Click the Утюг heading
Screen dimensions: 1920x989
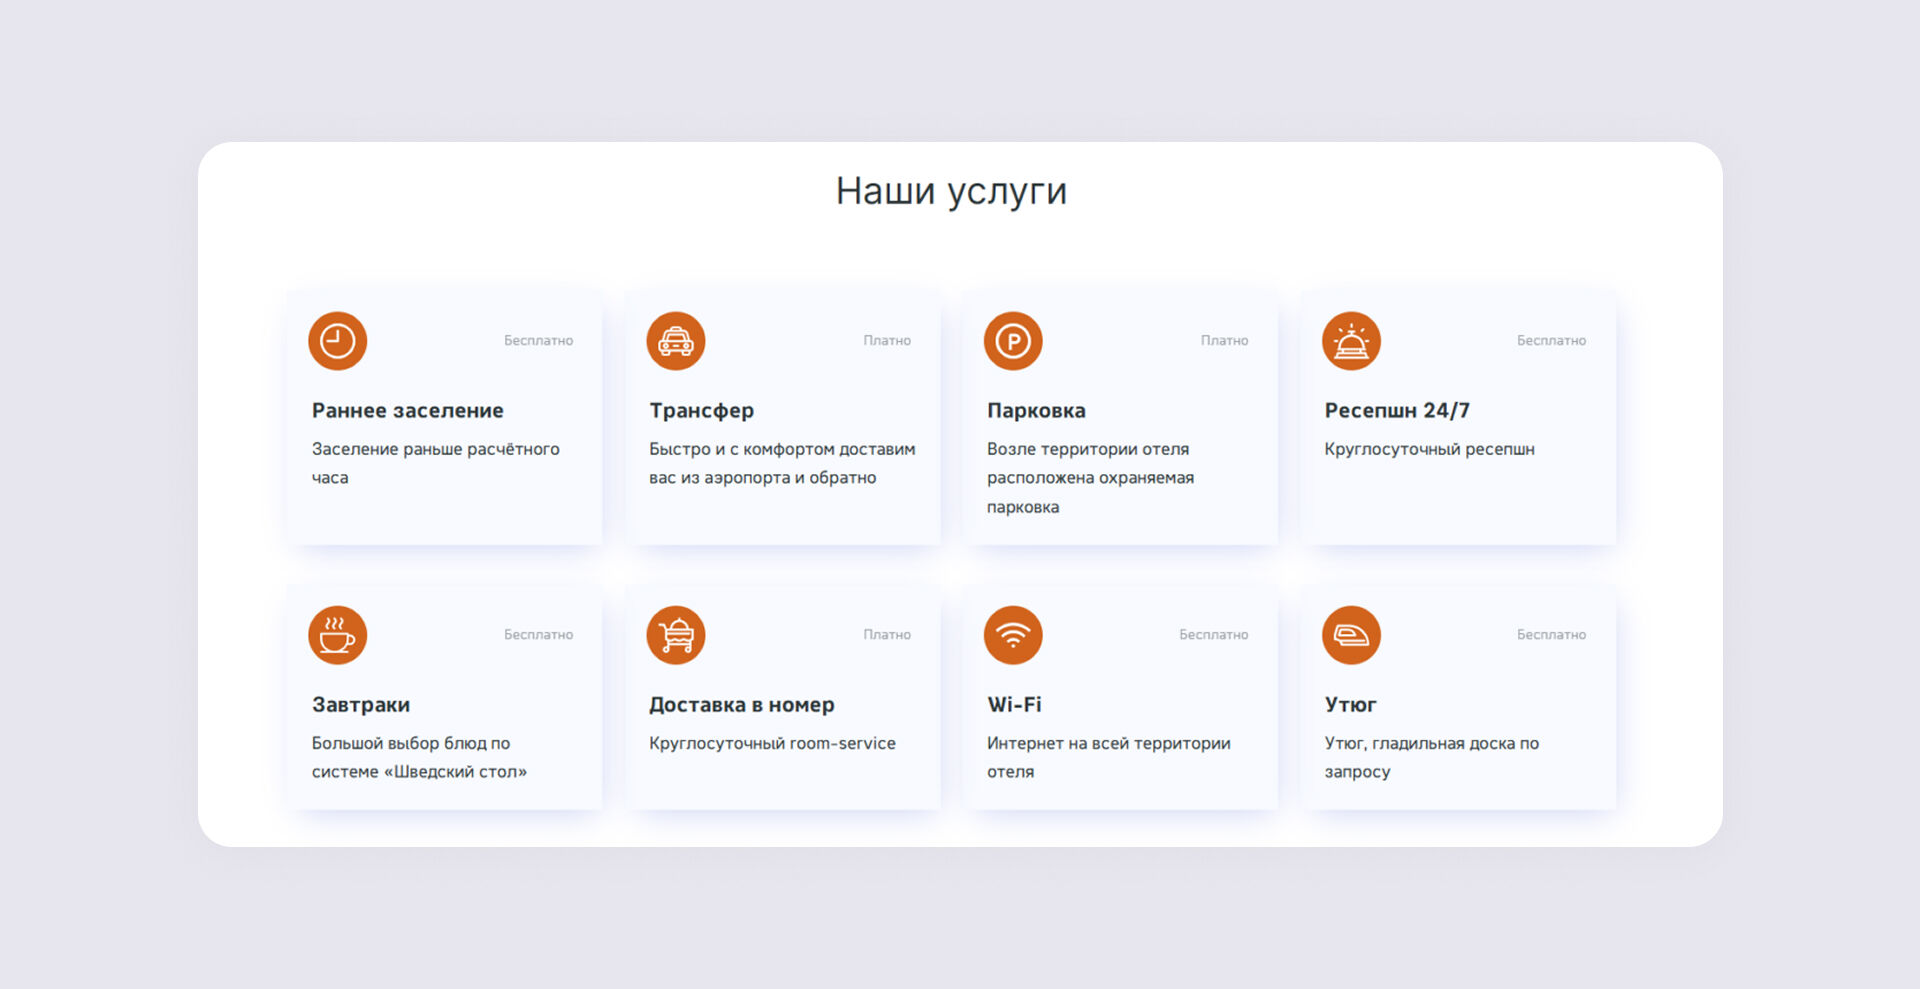1350,704
